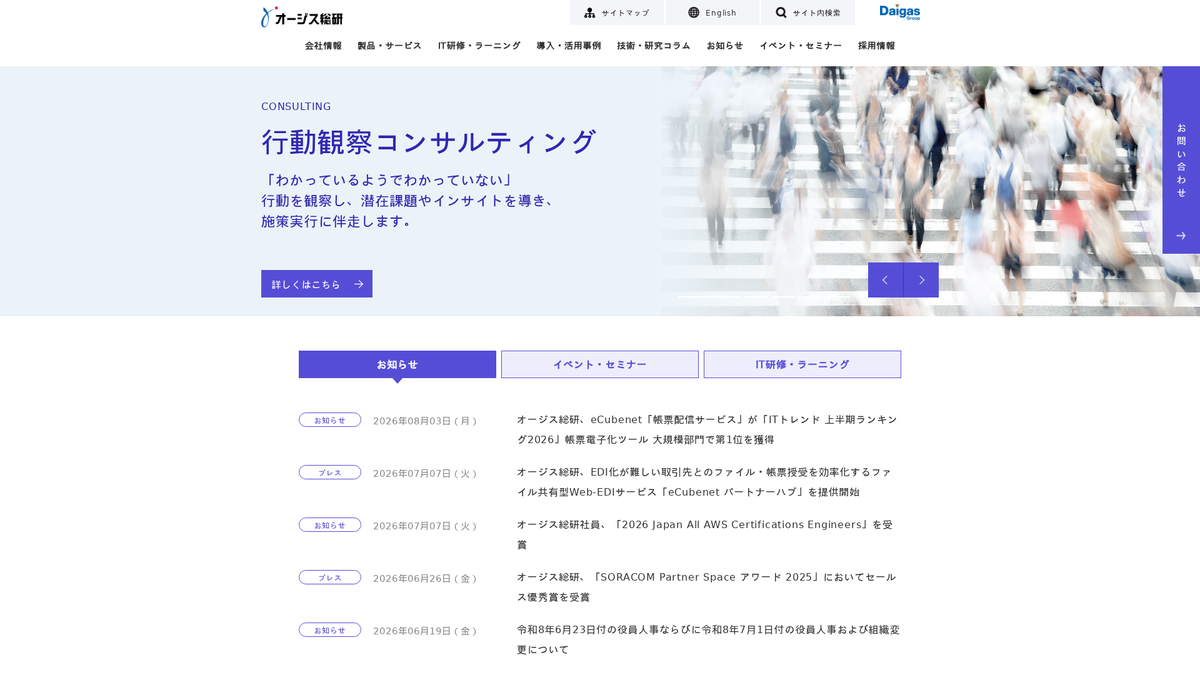Open the お問い合わせ side button

click(x=1181, y=160)
